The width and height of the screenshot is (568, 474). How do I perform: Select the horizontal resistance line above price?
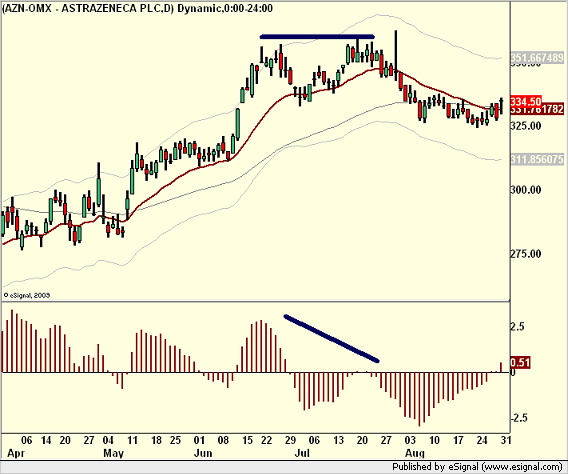coord(317,37)
